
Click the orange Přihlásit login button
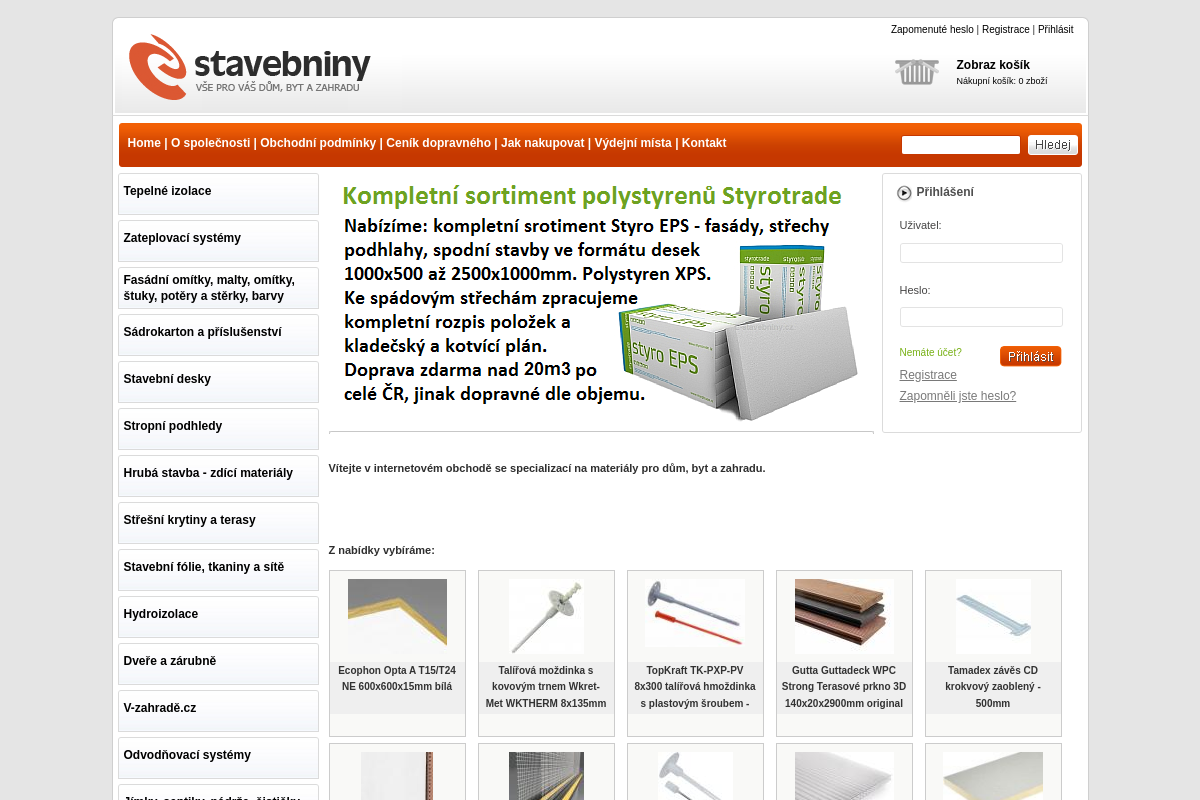(x=1030, y=356)
